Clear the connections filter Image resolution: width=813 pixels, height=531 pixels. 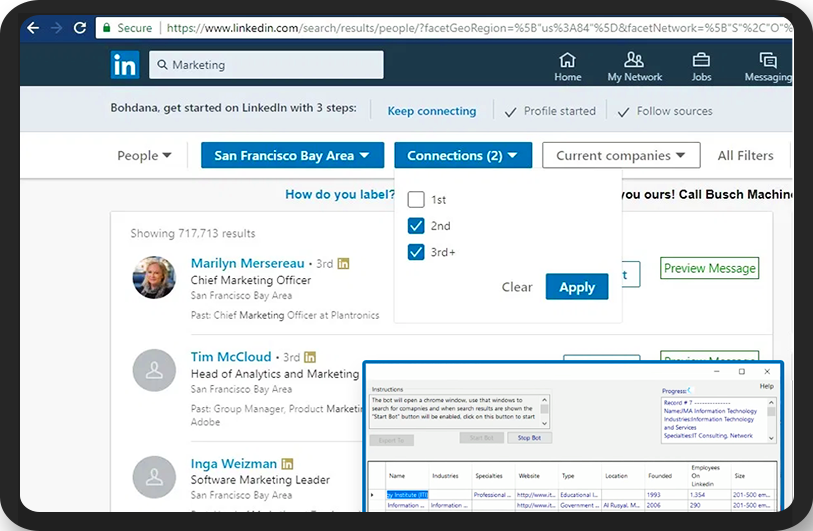[517, 287]
